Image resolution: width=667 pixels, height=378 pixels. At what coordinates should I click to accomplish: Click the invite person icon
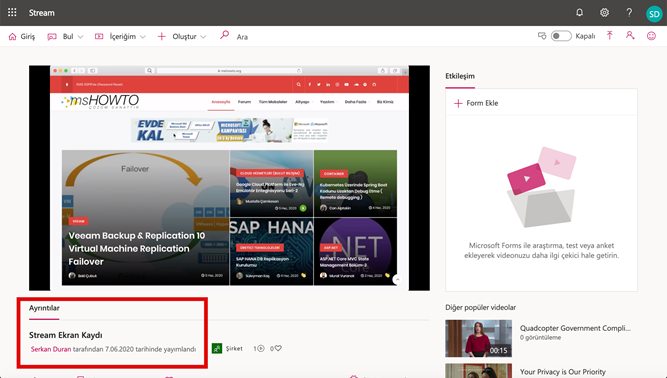pos(630,36)
